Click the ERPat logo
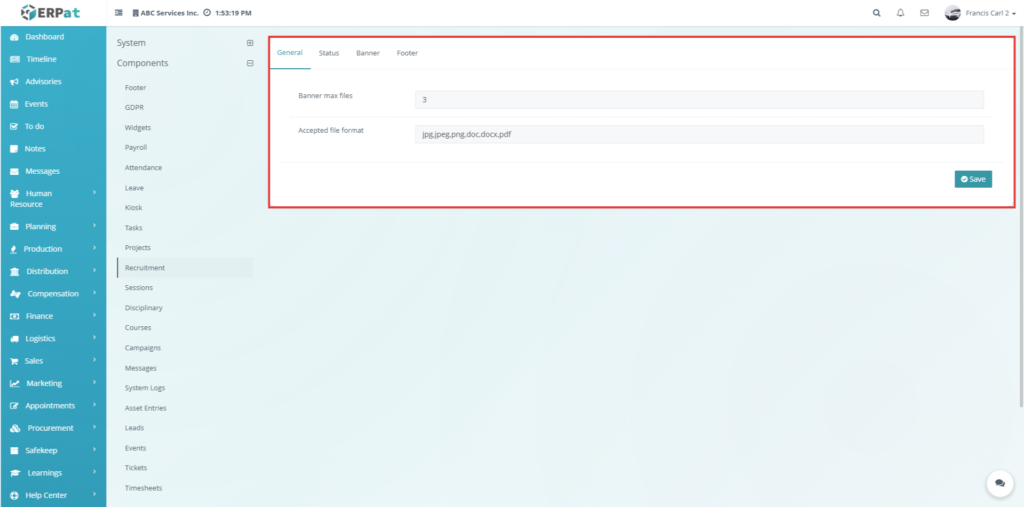The image size is (1024, 507). [52, 12]
